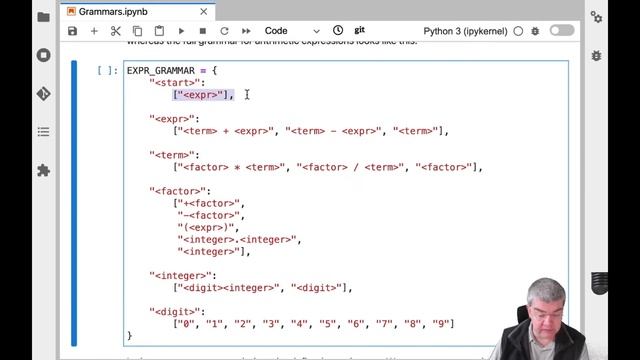Image resolution: width=640 pixels, height=360 pixels.
Task: Enable debugger with bug icon in toolbar
Action: coord(535,31)
